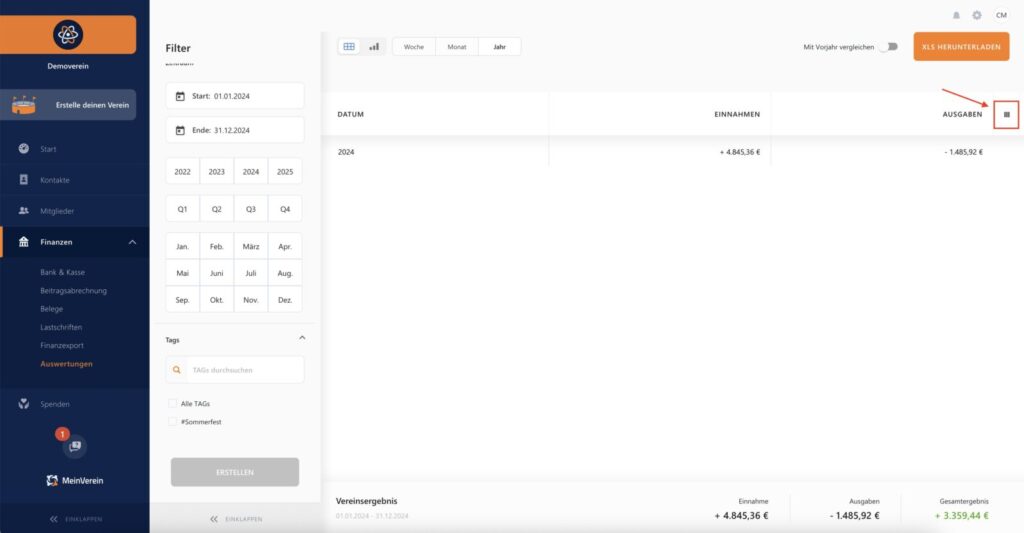Screen dimensions: 1024x533
Task: Select the Woche tab
Action: click(x=413, y=47)
